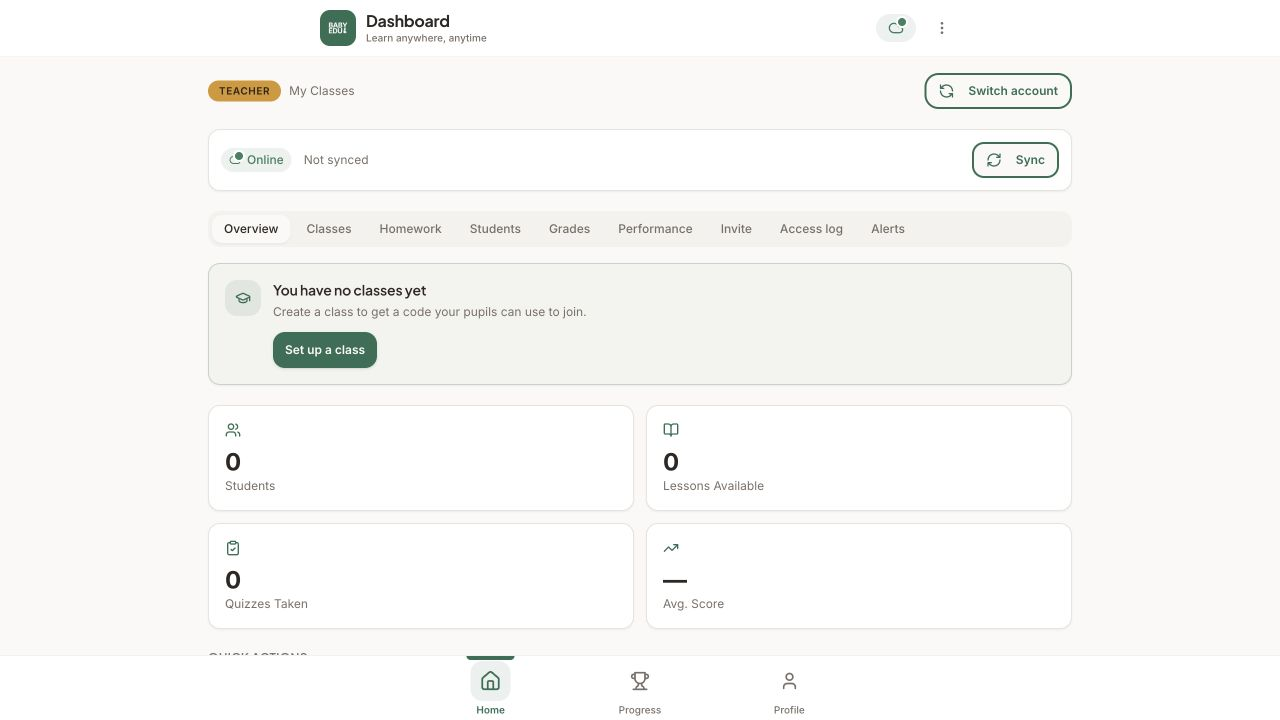Switch to the Grades tab

click(x=569, y=229)
